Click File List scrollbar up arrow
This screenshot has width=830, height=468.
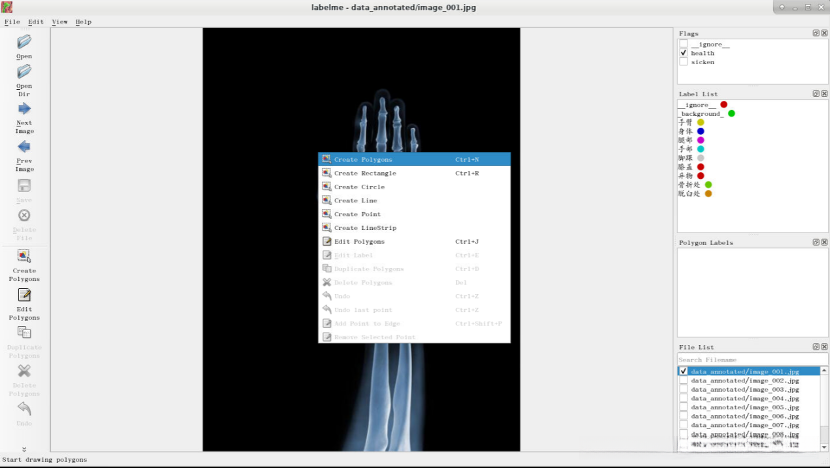tap(824, 371)
